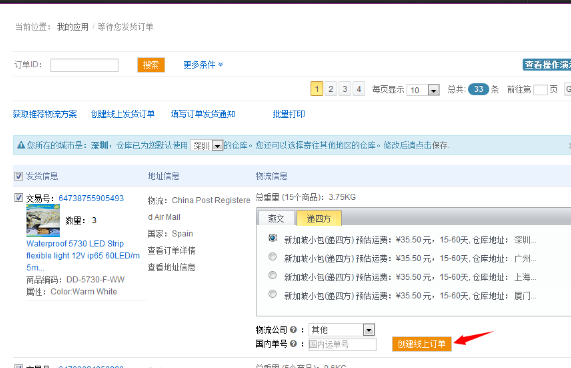The image size is (571, 368).
Task: Open the 物流公司 其他 dropdown
Action: coord(342,330)
